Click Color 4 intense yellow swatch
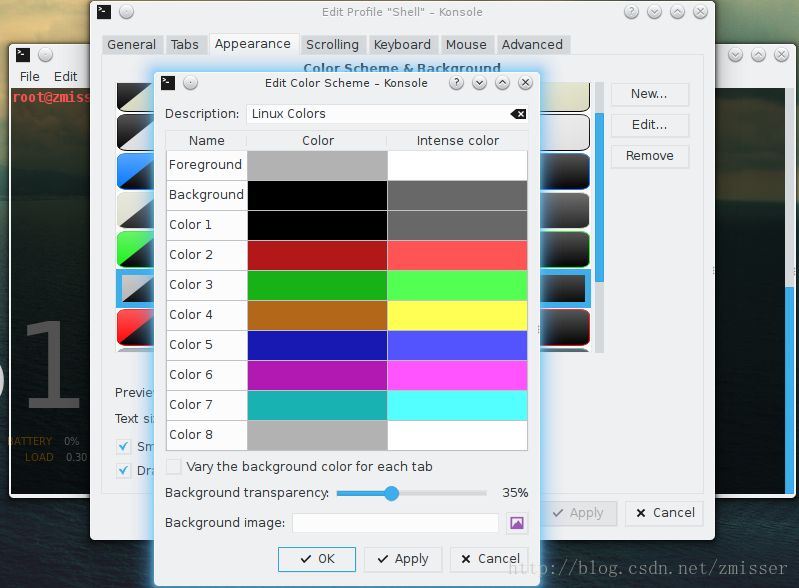799x588 pixels. coord(458,315)
